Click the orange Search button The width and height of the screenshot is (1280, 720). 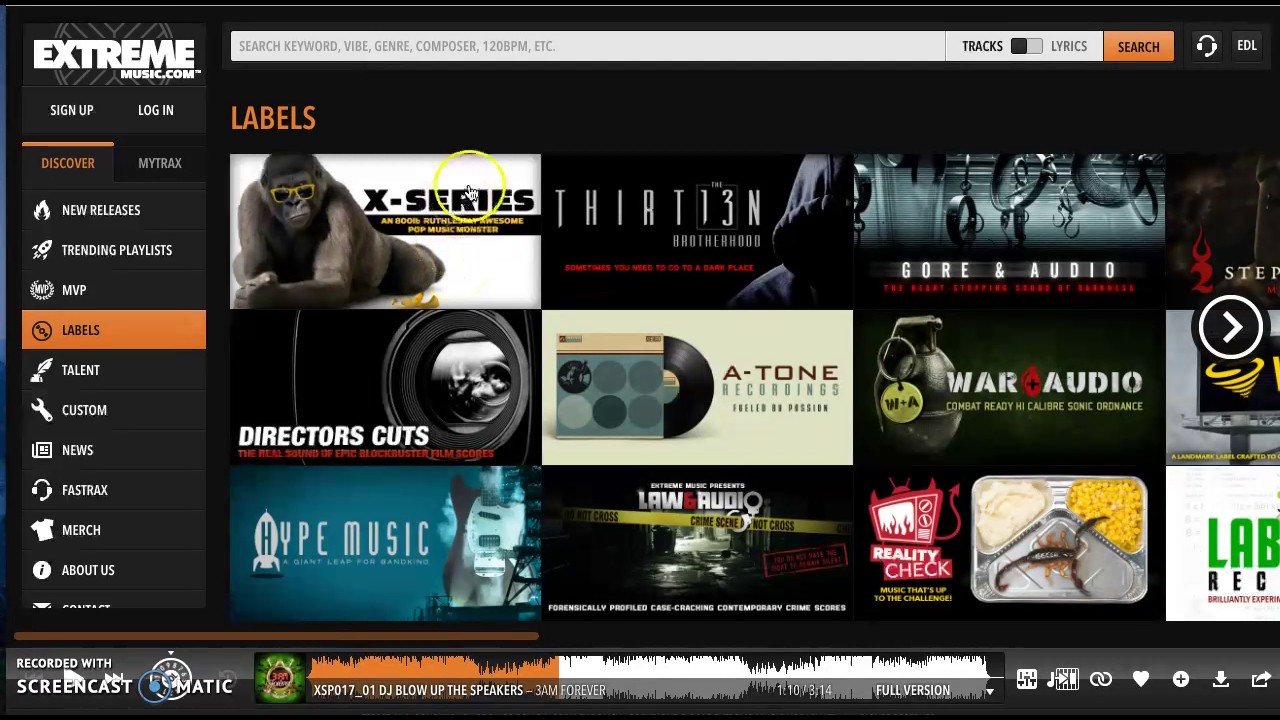[x=1138, y=46]
